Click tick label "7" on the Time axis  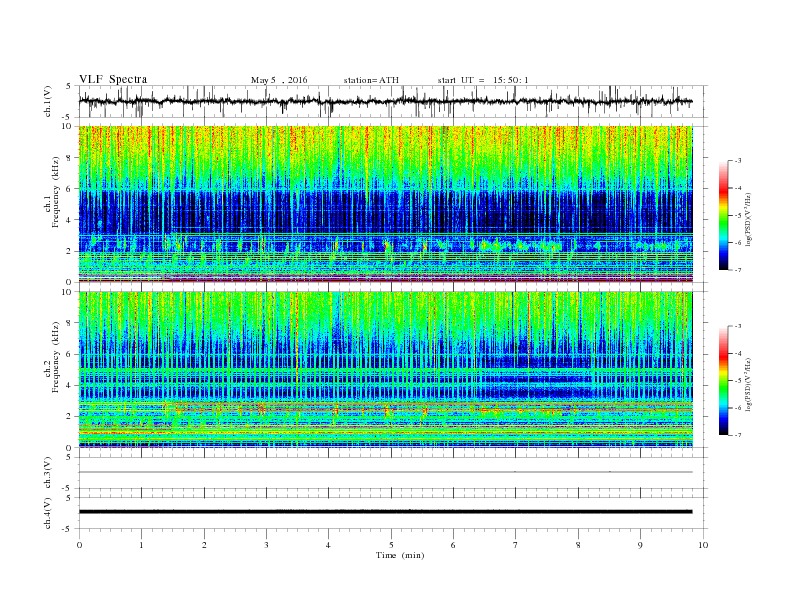click(516, 545)
